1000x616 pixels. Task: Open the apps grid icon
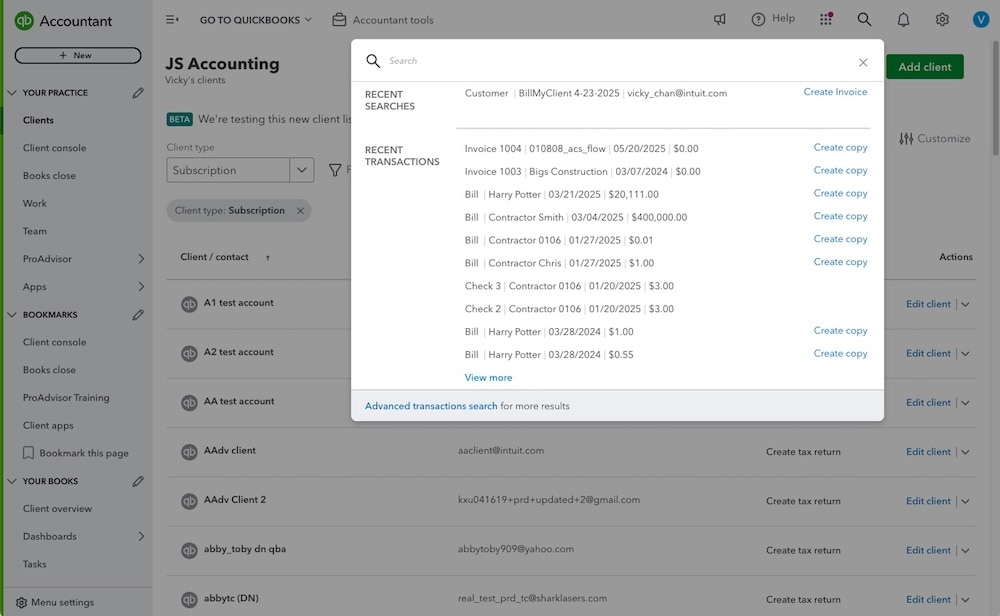824,17
